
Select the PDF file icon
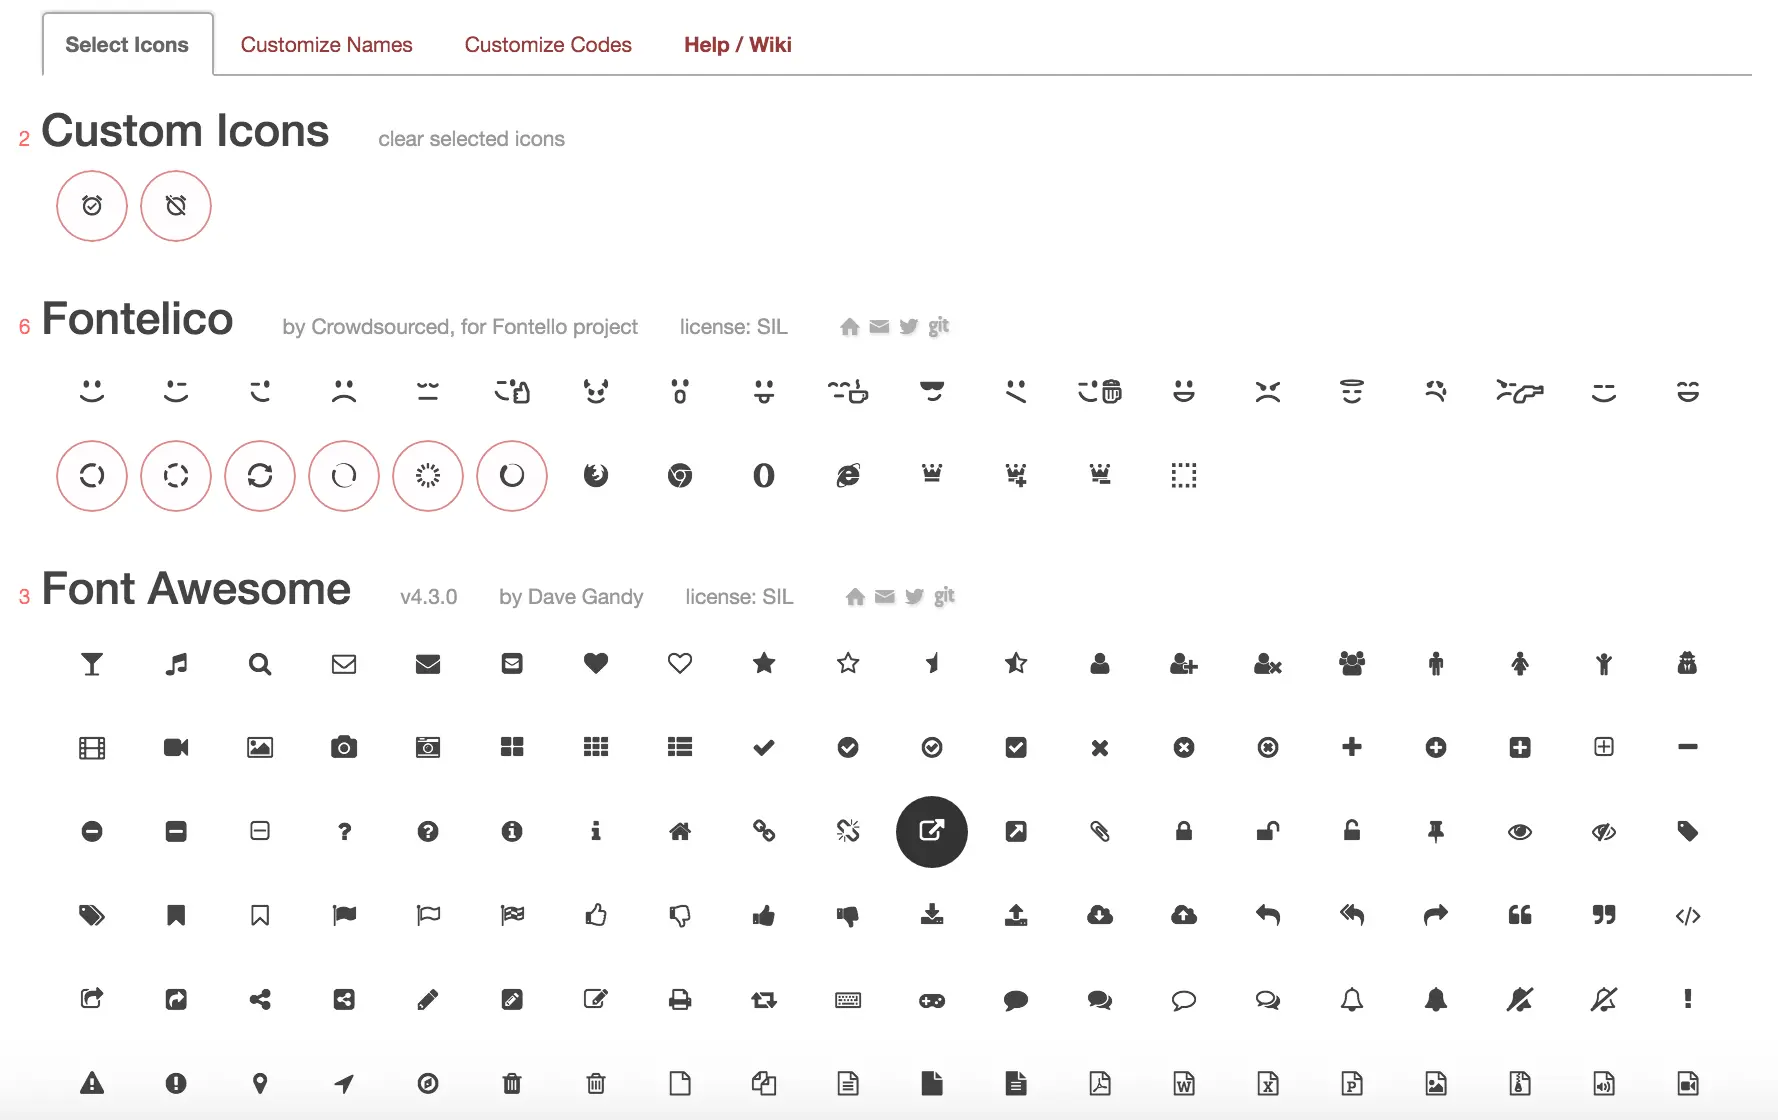click(1100, 1084)
